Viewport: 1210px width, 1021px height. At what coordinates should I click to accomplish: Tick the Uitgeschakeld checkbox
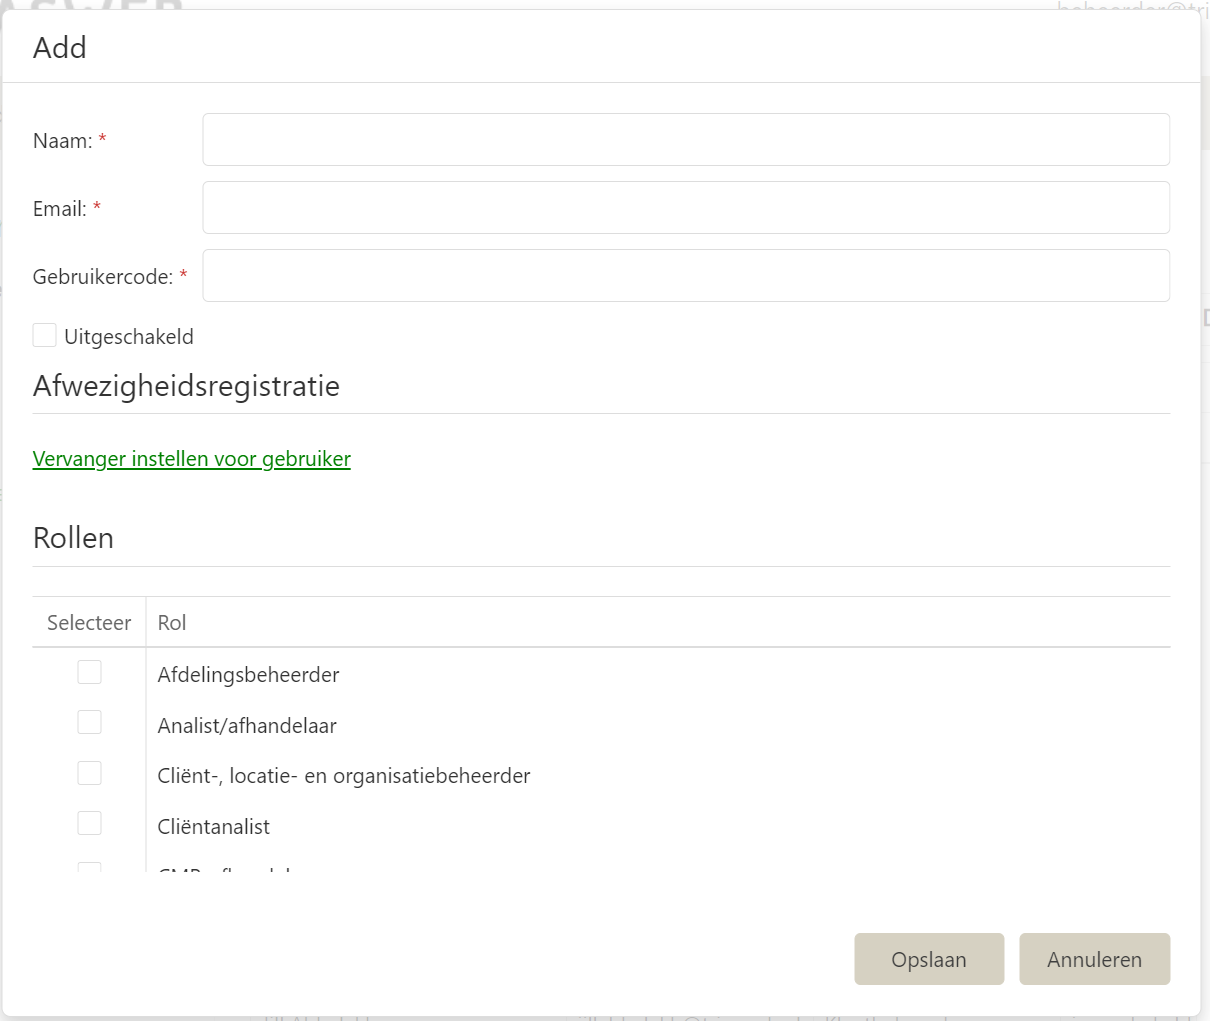click(45, 335)
